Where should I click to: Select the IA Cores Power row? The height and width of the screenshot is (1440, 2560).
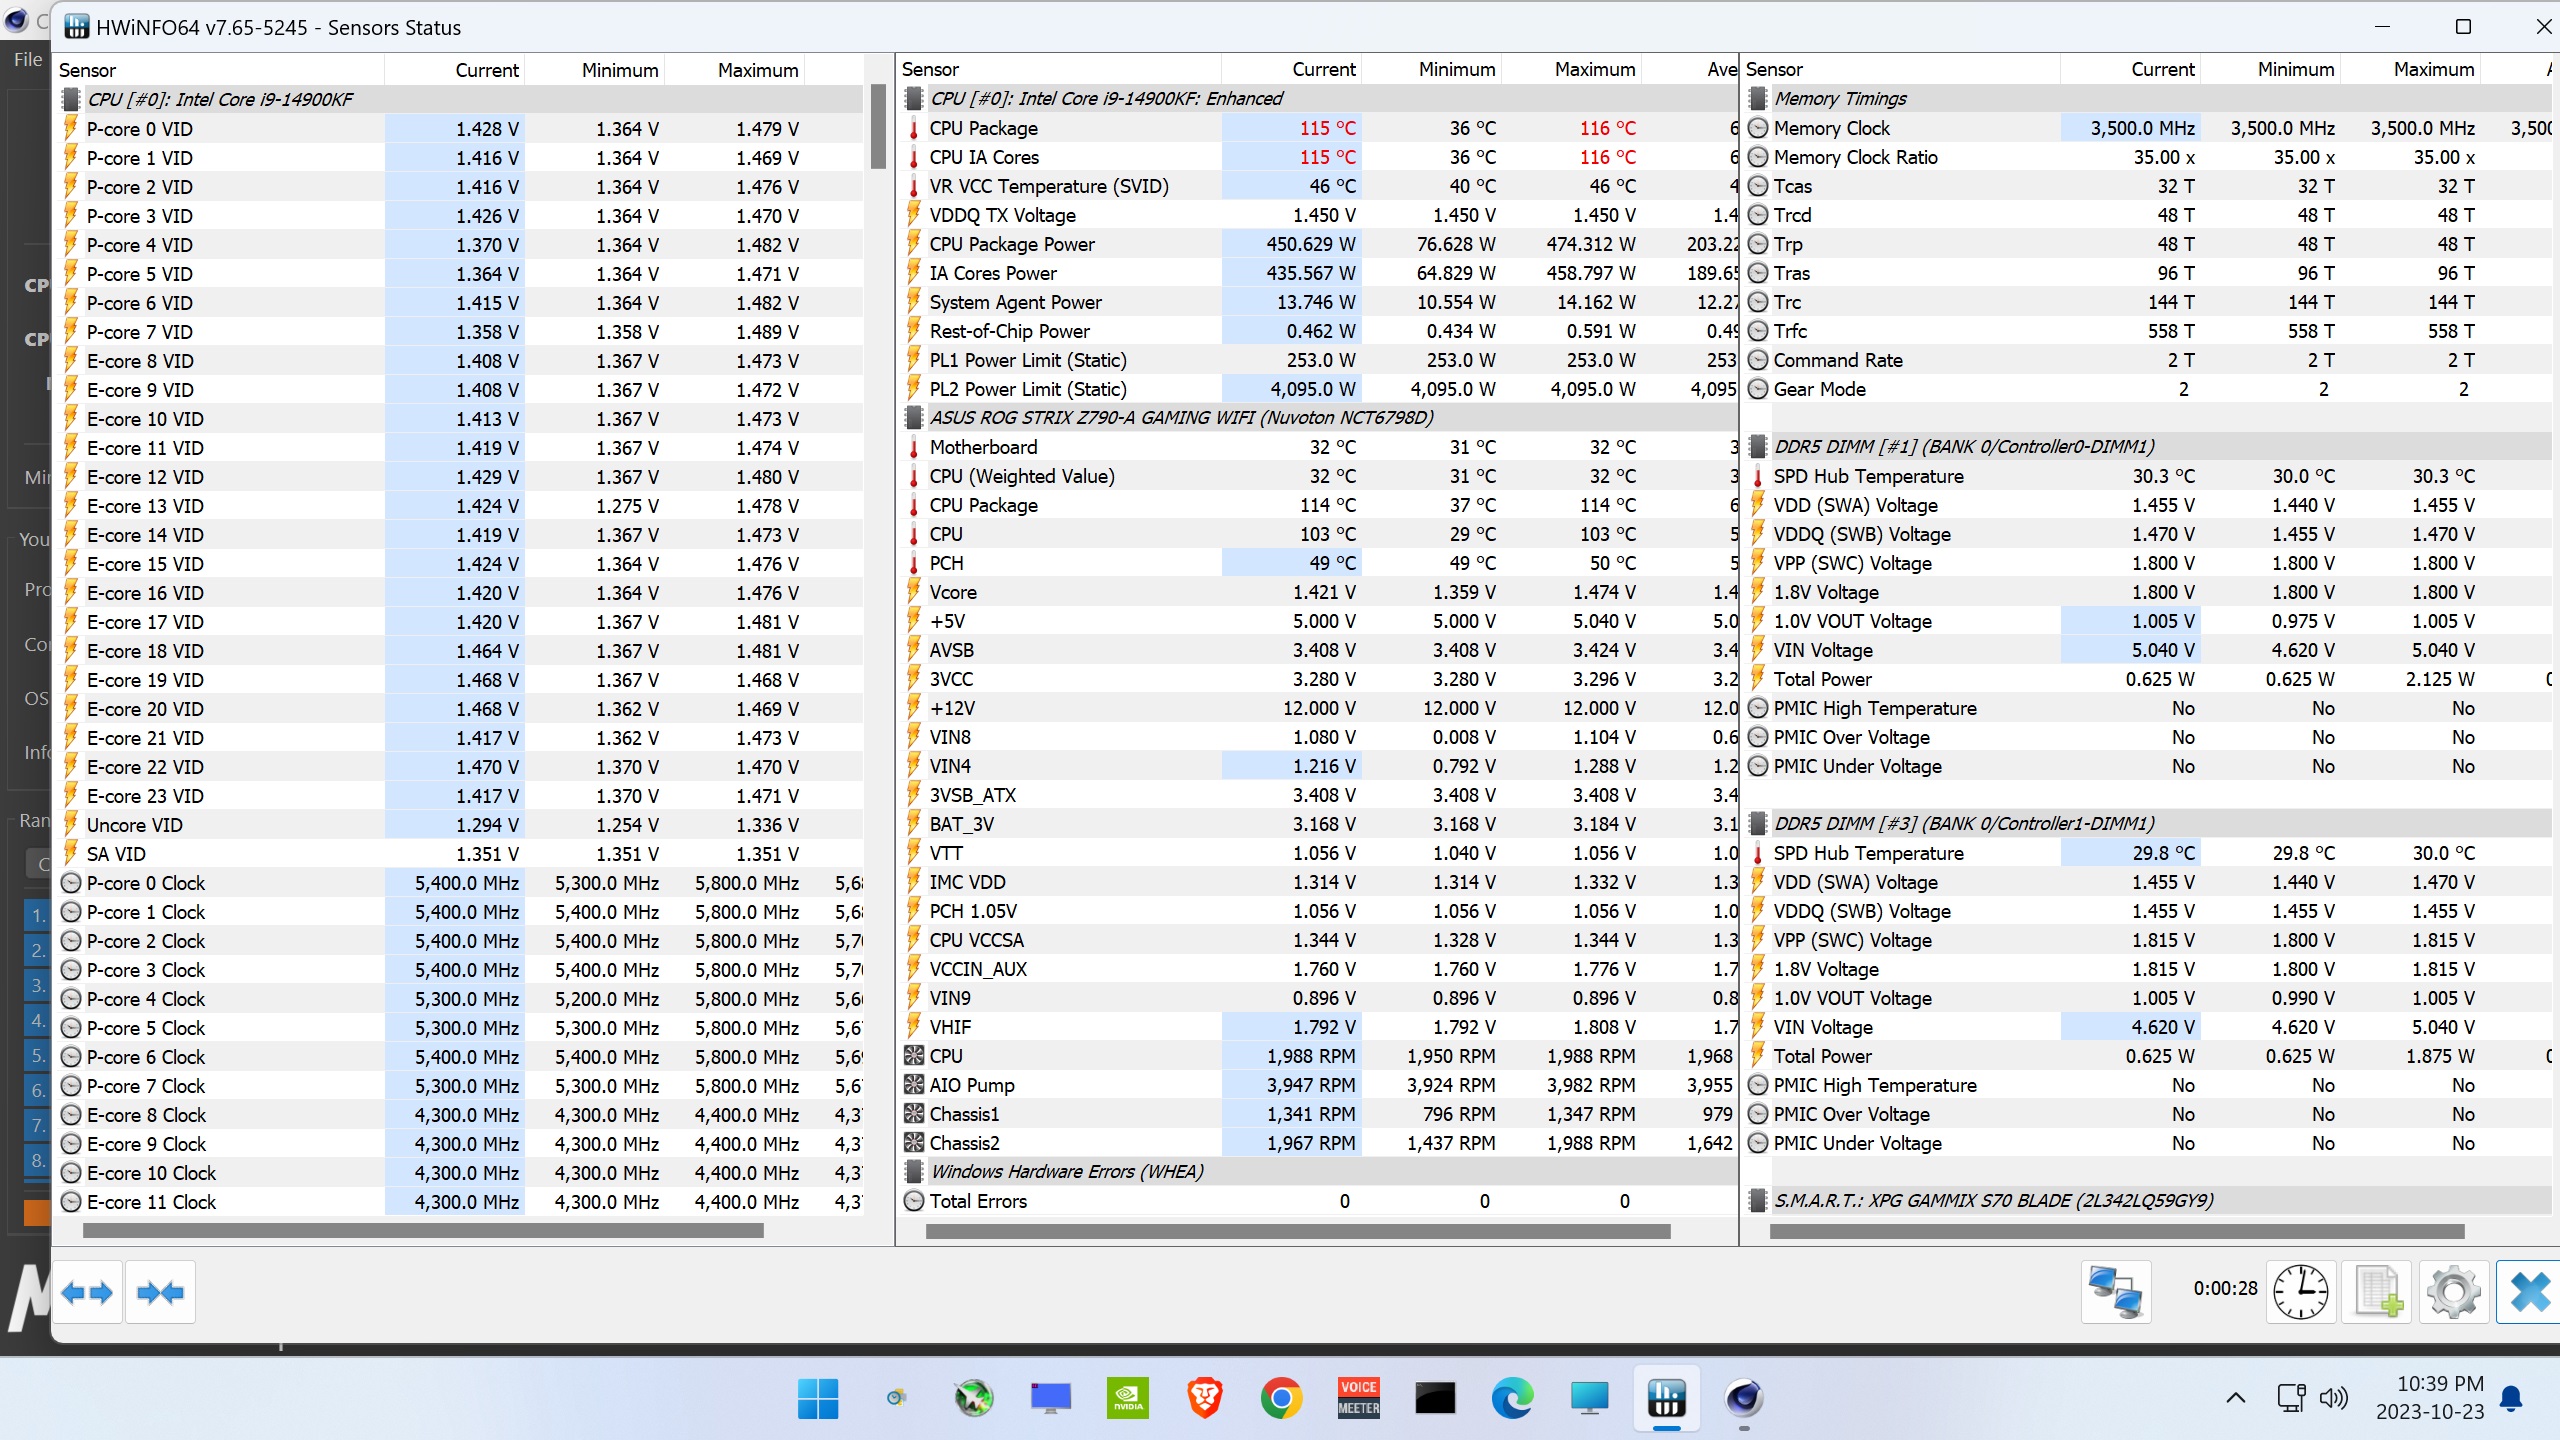1318,273
